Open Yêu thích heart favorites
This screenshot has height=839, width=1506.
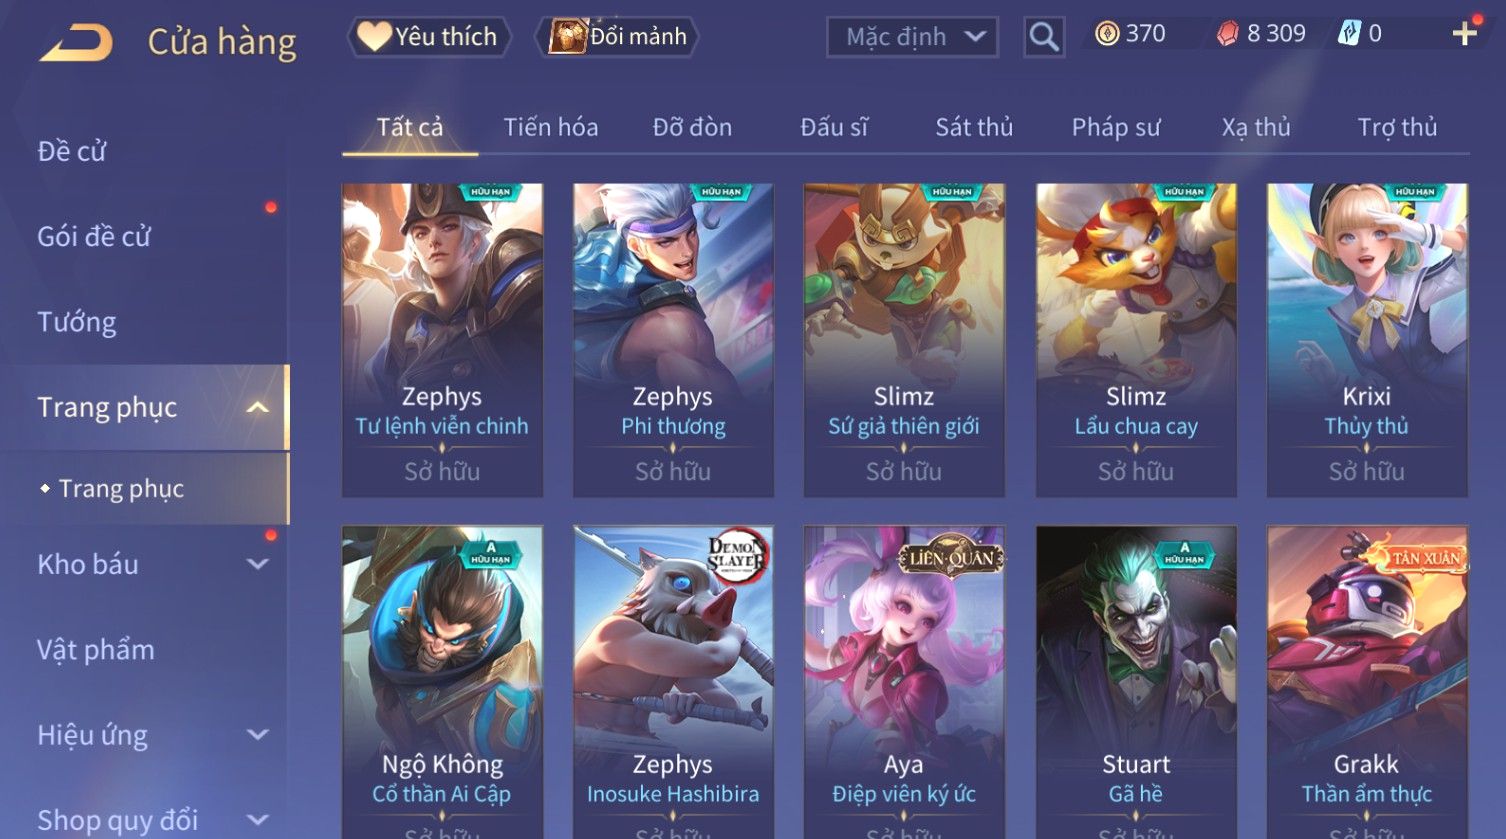pos(429,37)
